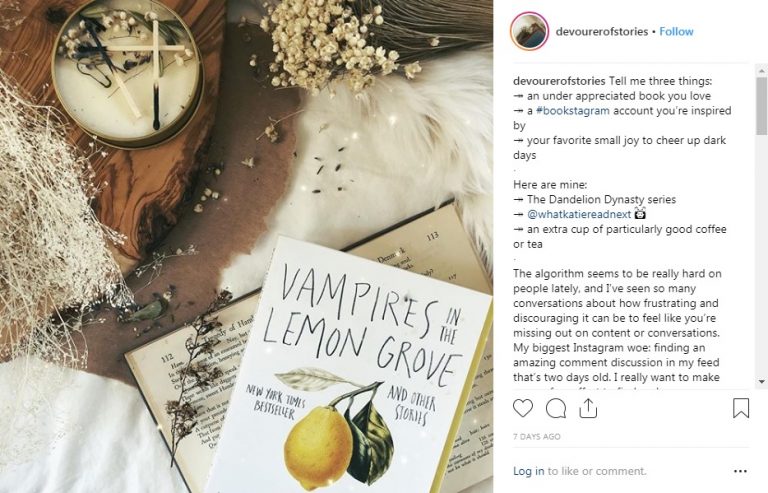Follow the devourerofstories account

tap(676, 31)
